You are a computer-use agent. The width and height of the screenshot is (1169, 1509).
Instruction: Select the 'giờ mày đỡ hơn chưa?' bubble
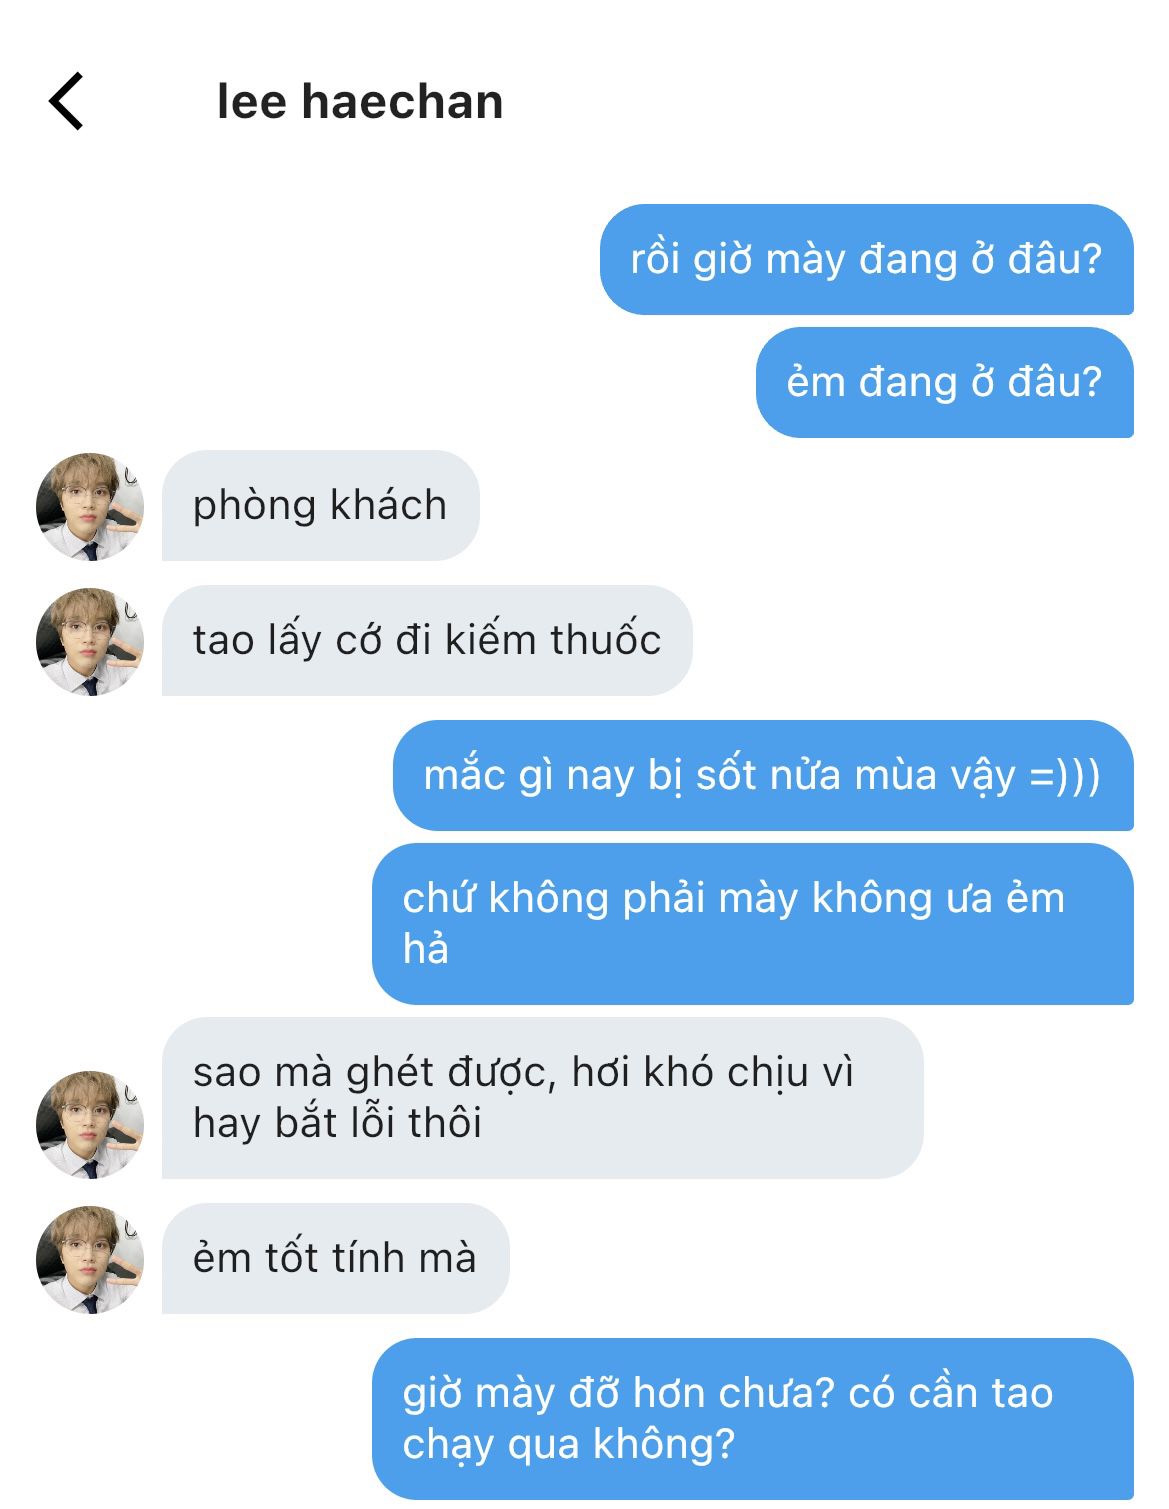752,1418
